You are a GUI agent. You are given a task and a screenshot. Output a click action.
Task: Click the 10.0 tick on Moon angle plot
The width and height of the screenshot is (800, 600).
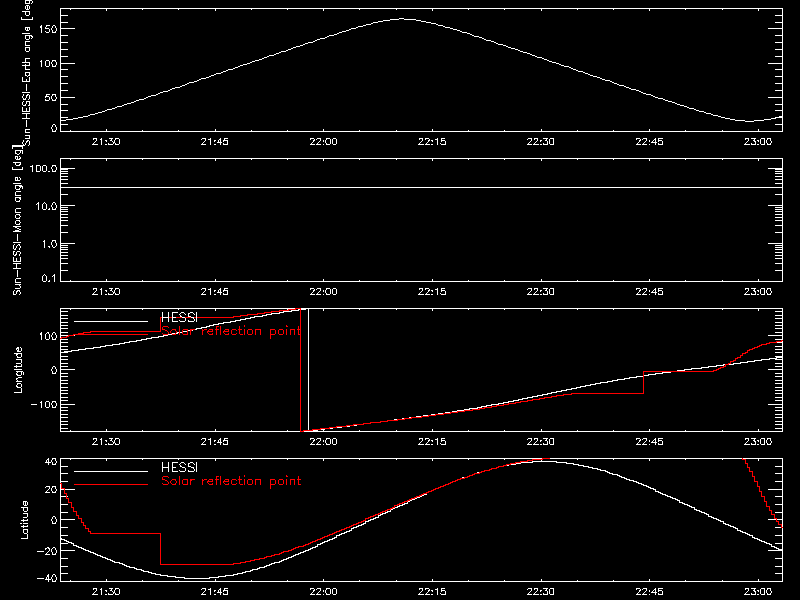click(46, 207)
